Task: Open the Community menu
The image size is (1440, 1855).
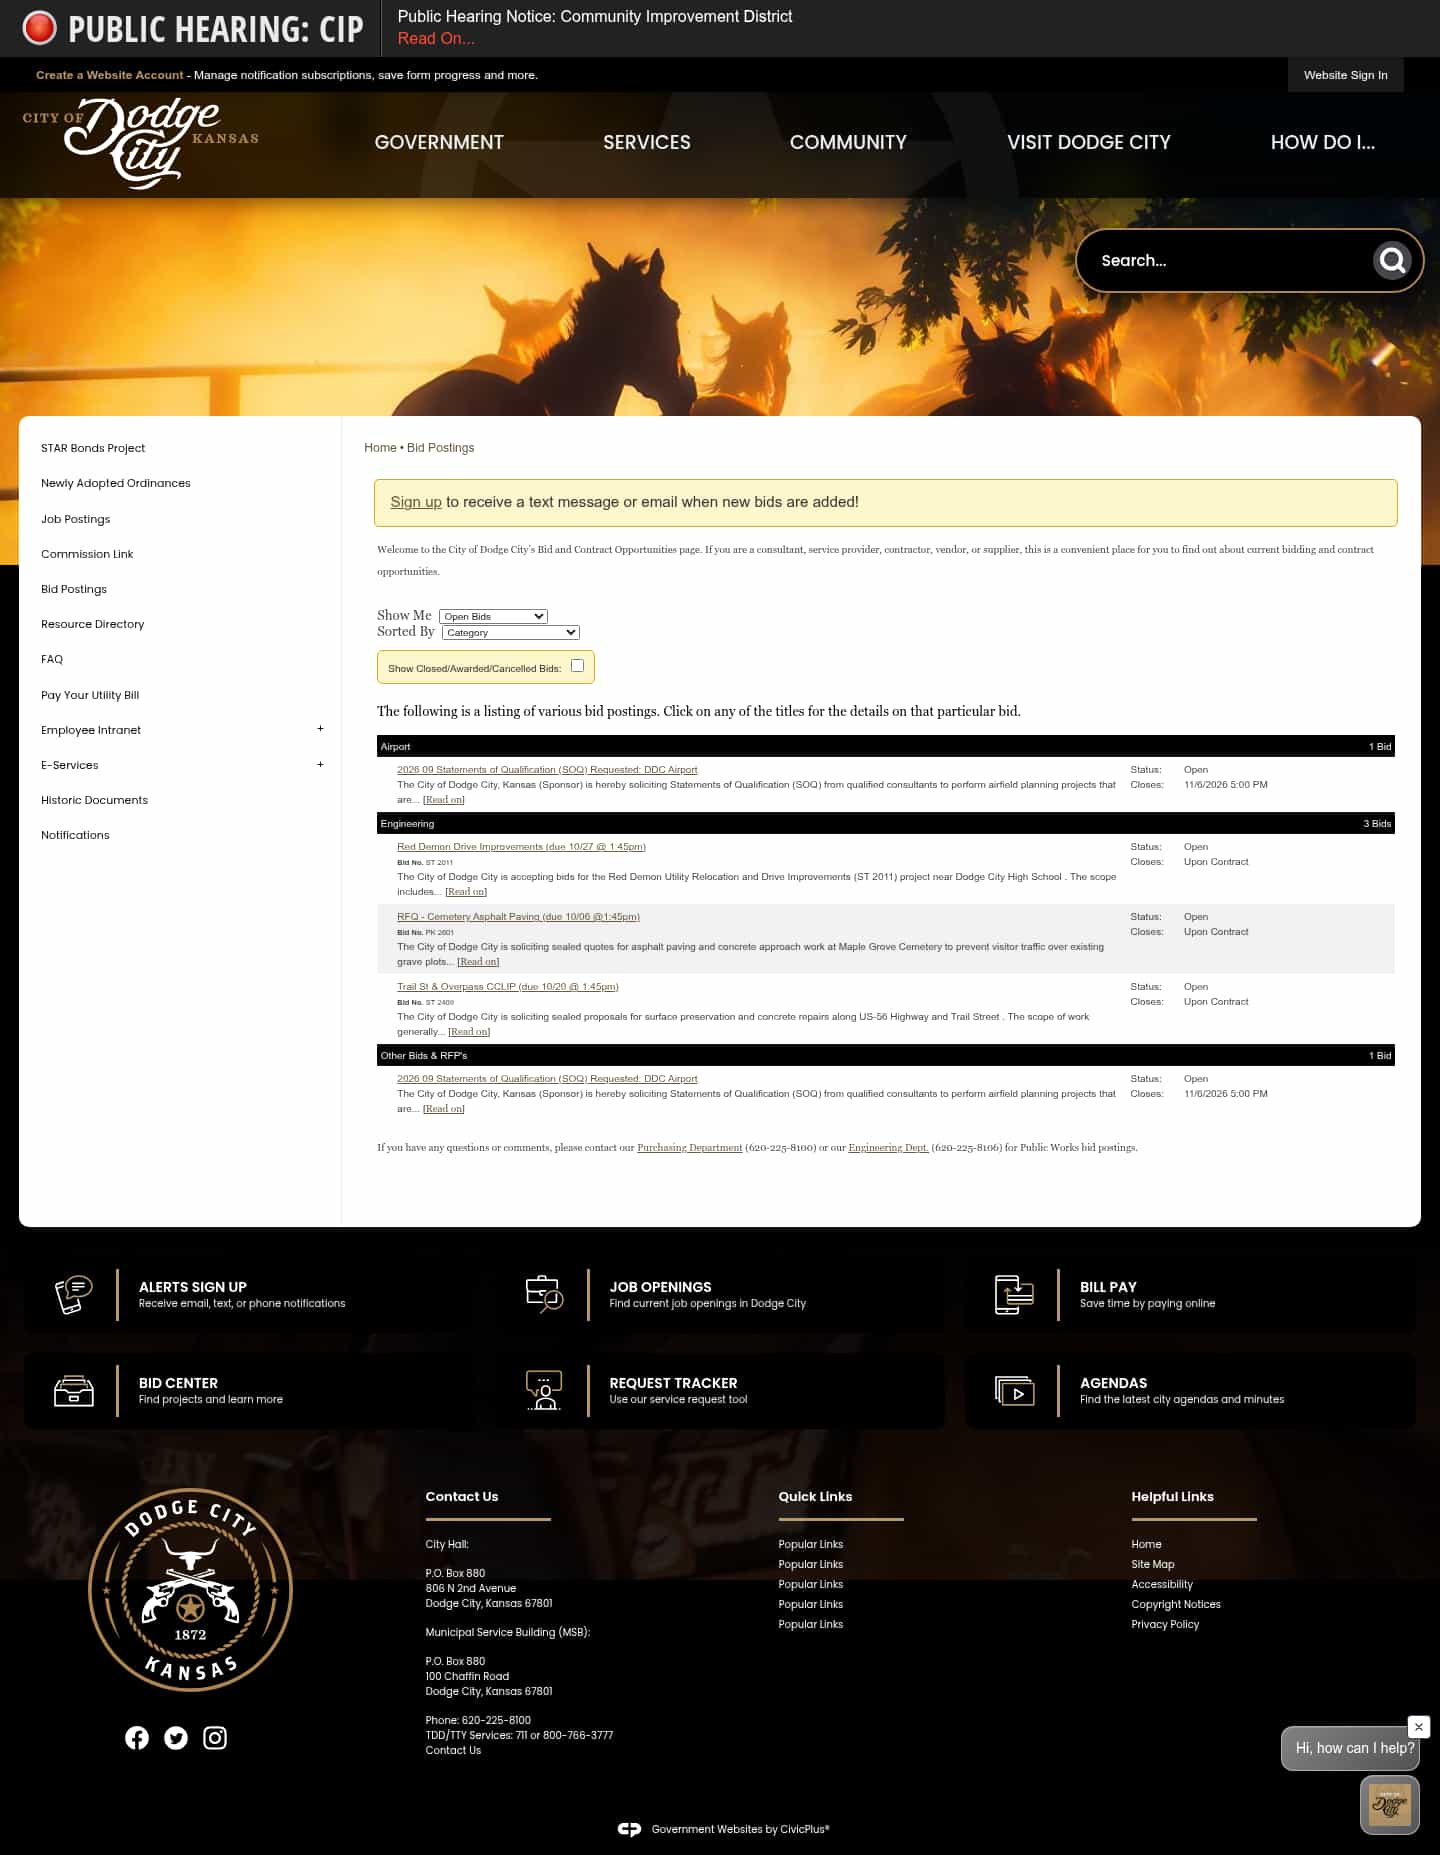Action: point(848,143)
